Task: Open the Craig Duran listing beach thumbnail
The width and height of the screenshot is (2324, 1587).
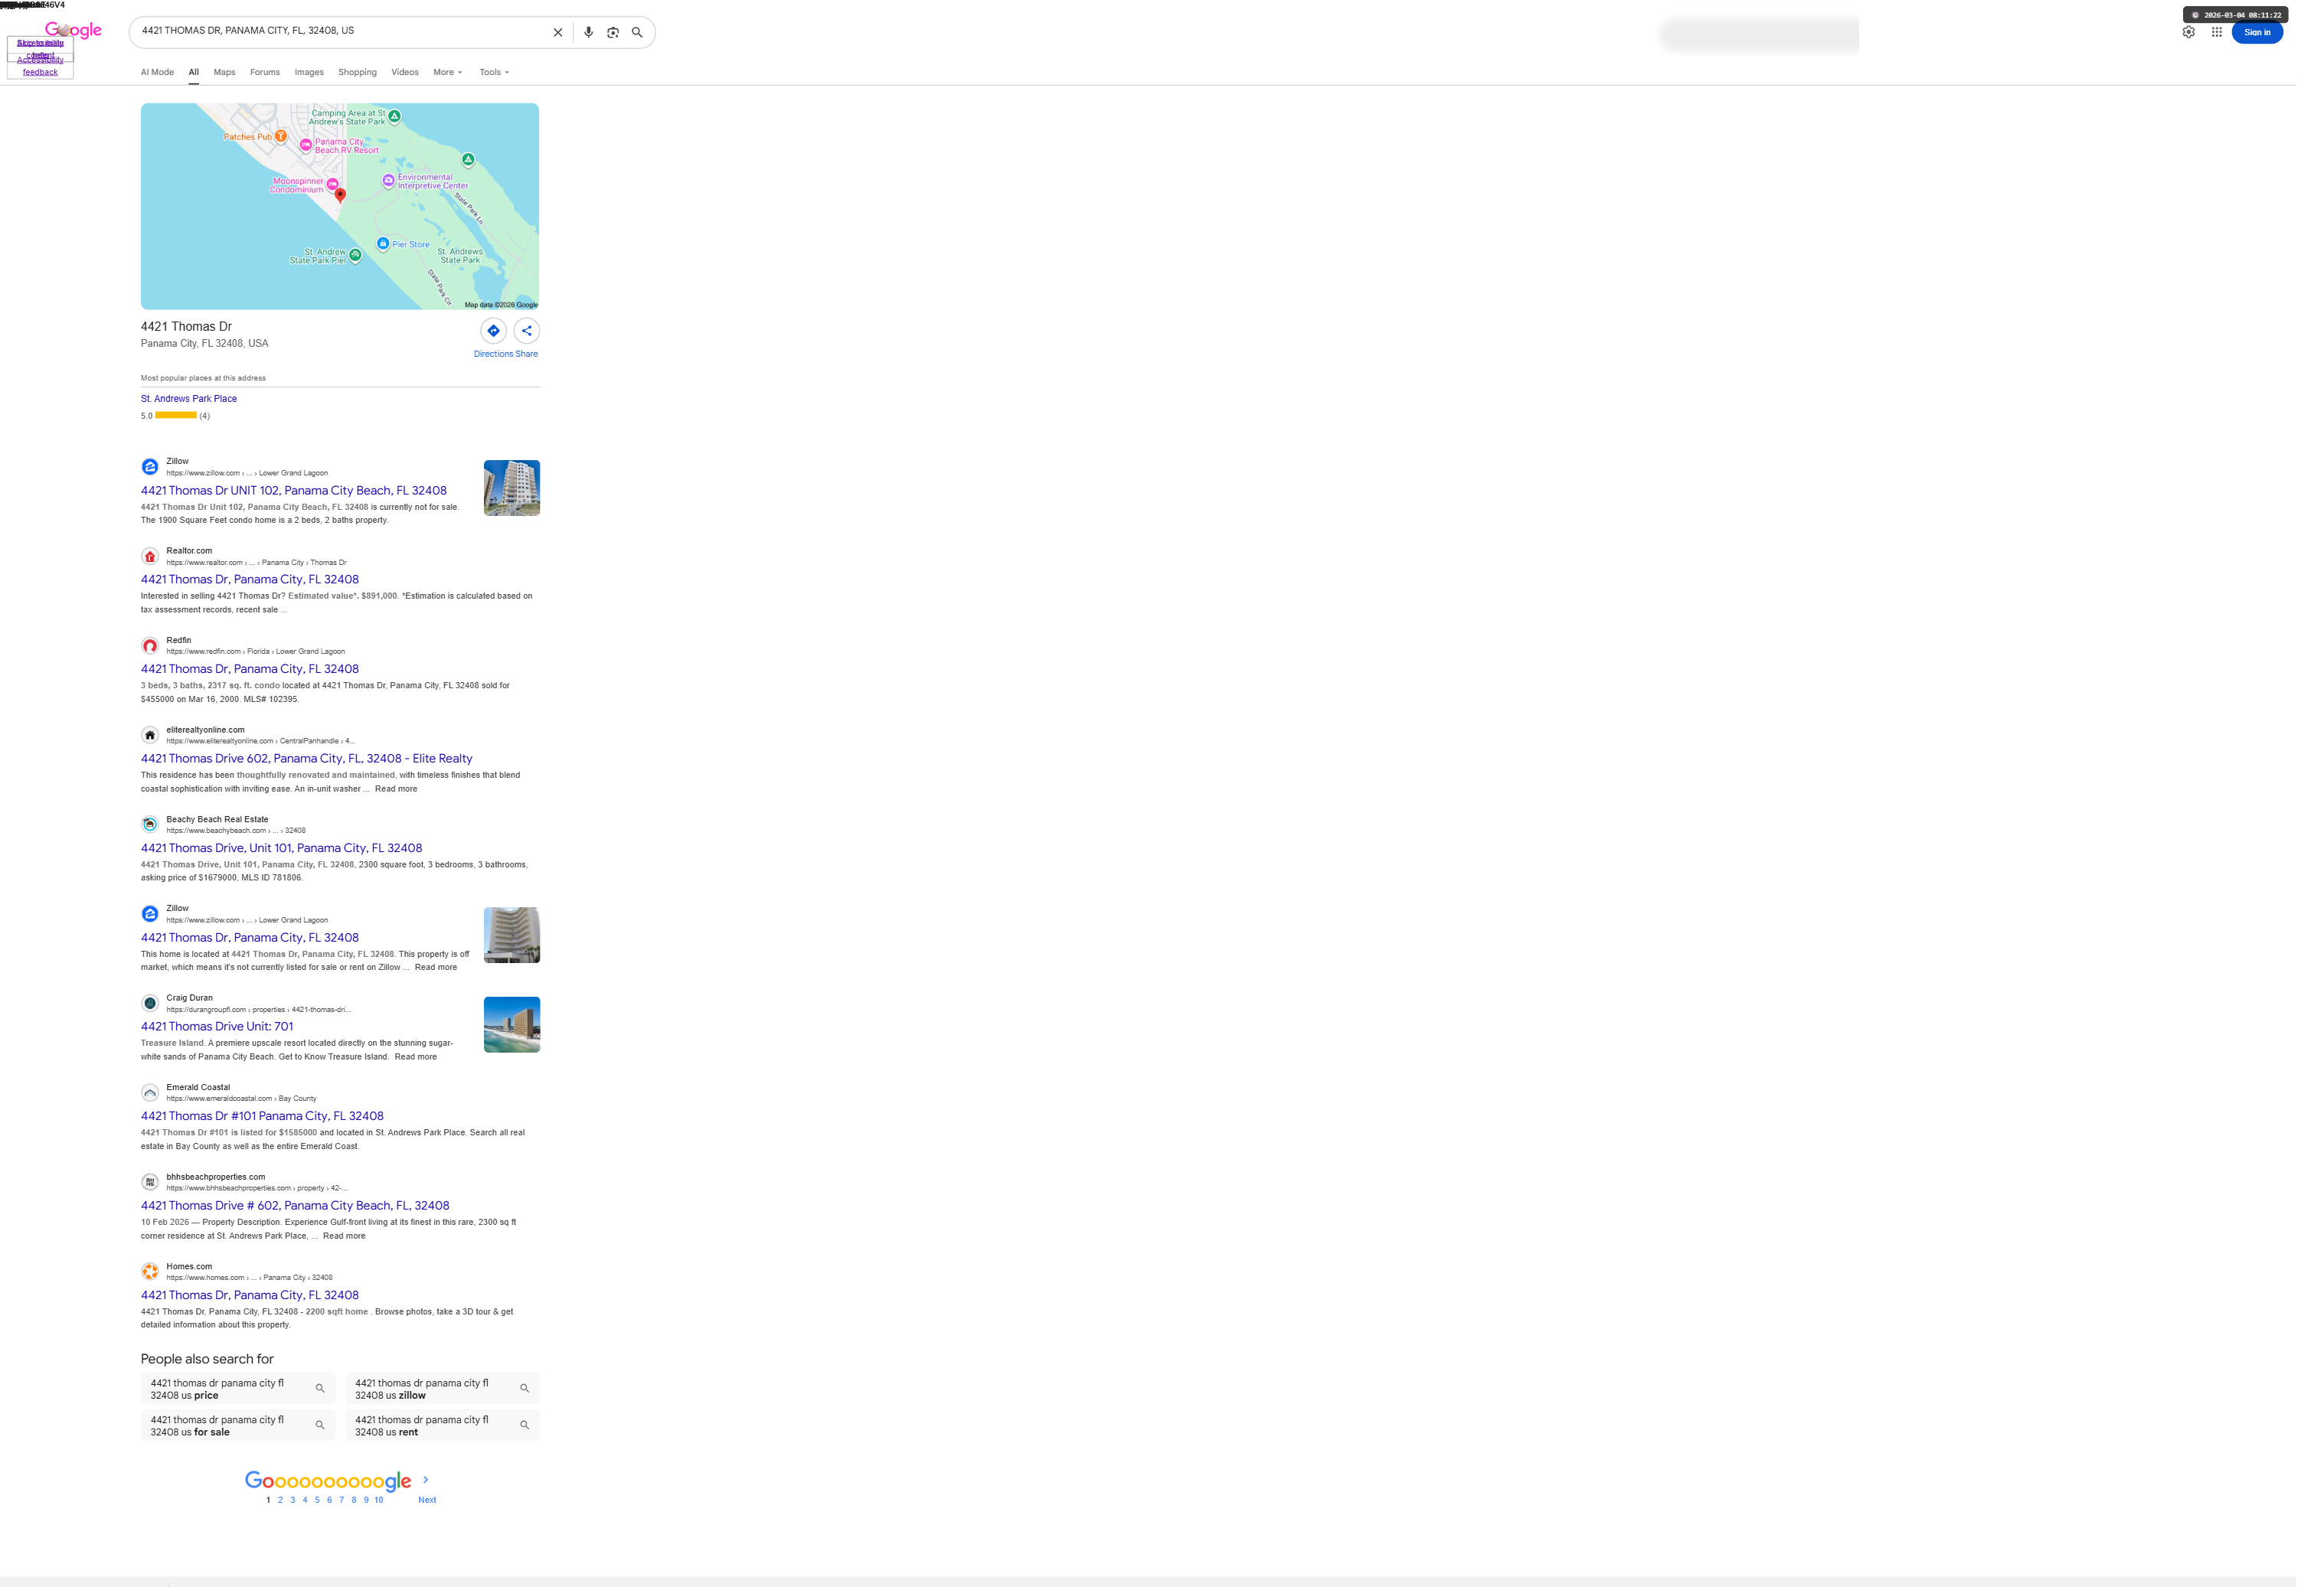Action: 511,1025
